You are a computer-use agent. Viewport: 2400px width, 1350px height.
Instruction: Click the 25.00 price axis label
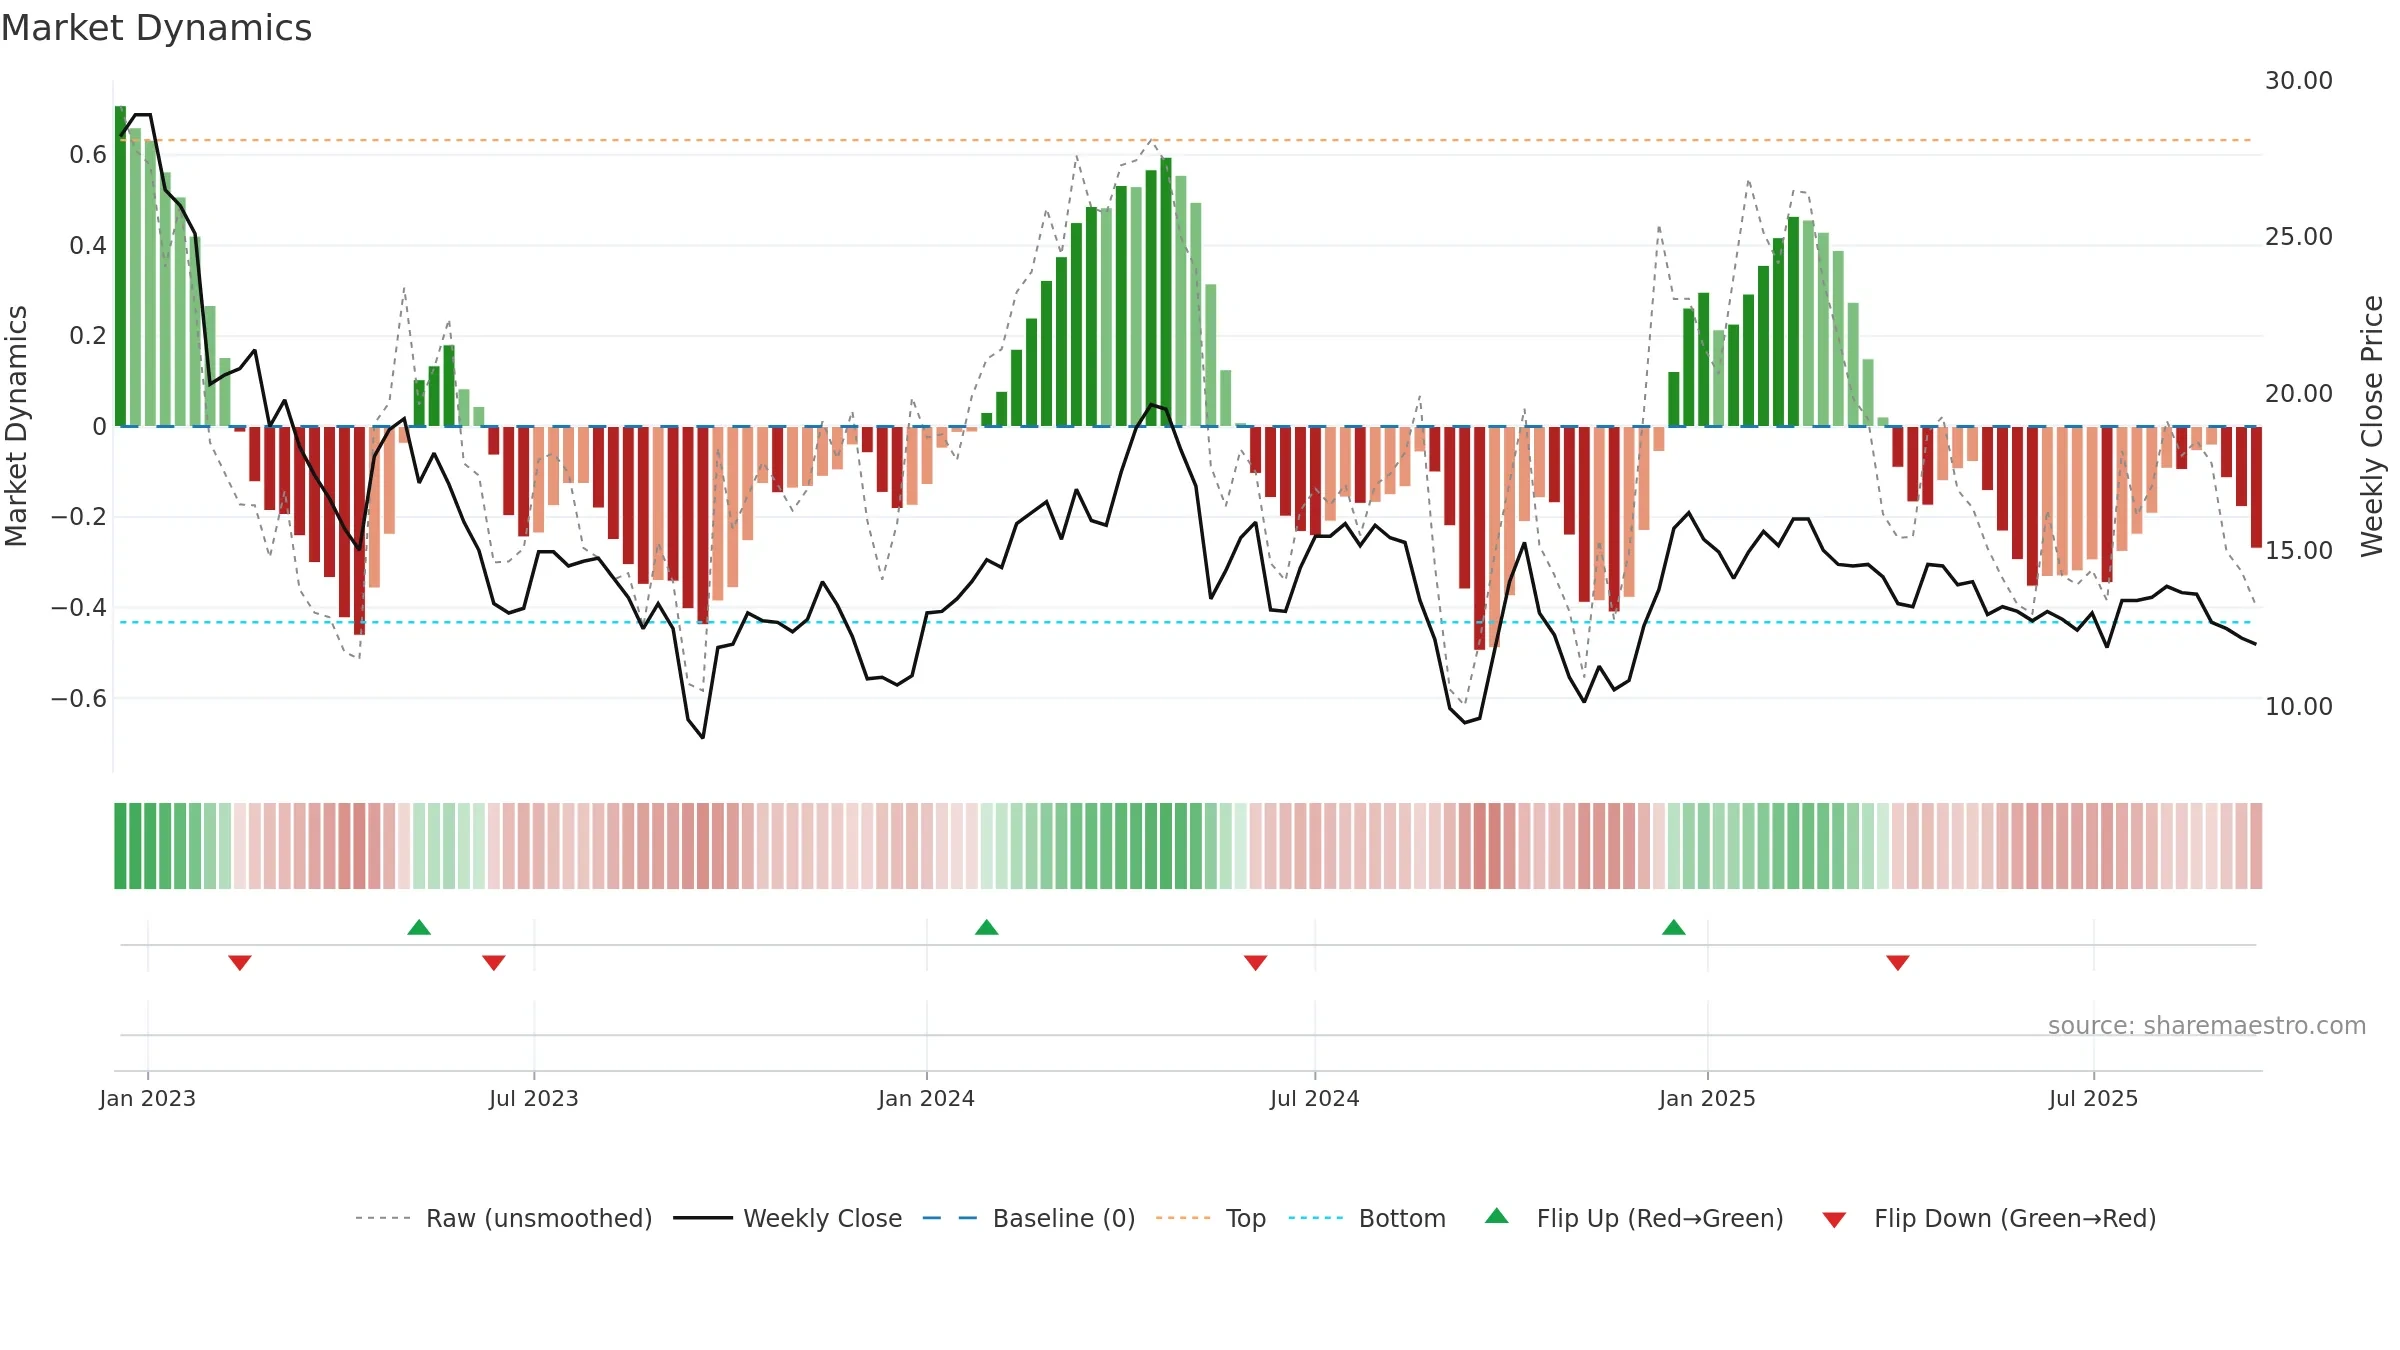click(2298, 236)
